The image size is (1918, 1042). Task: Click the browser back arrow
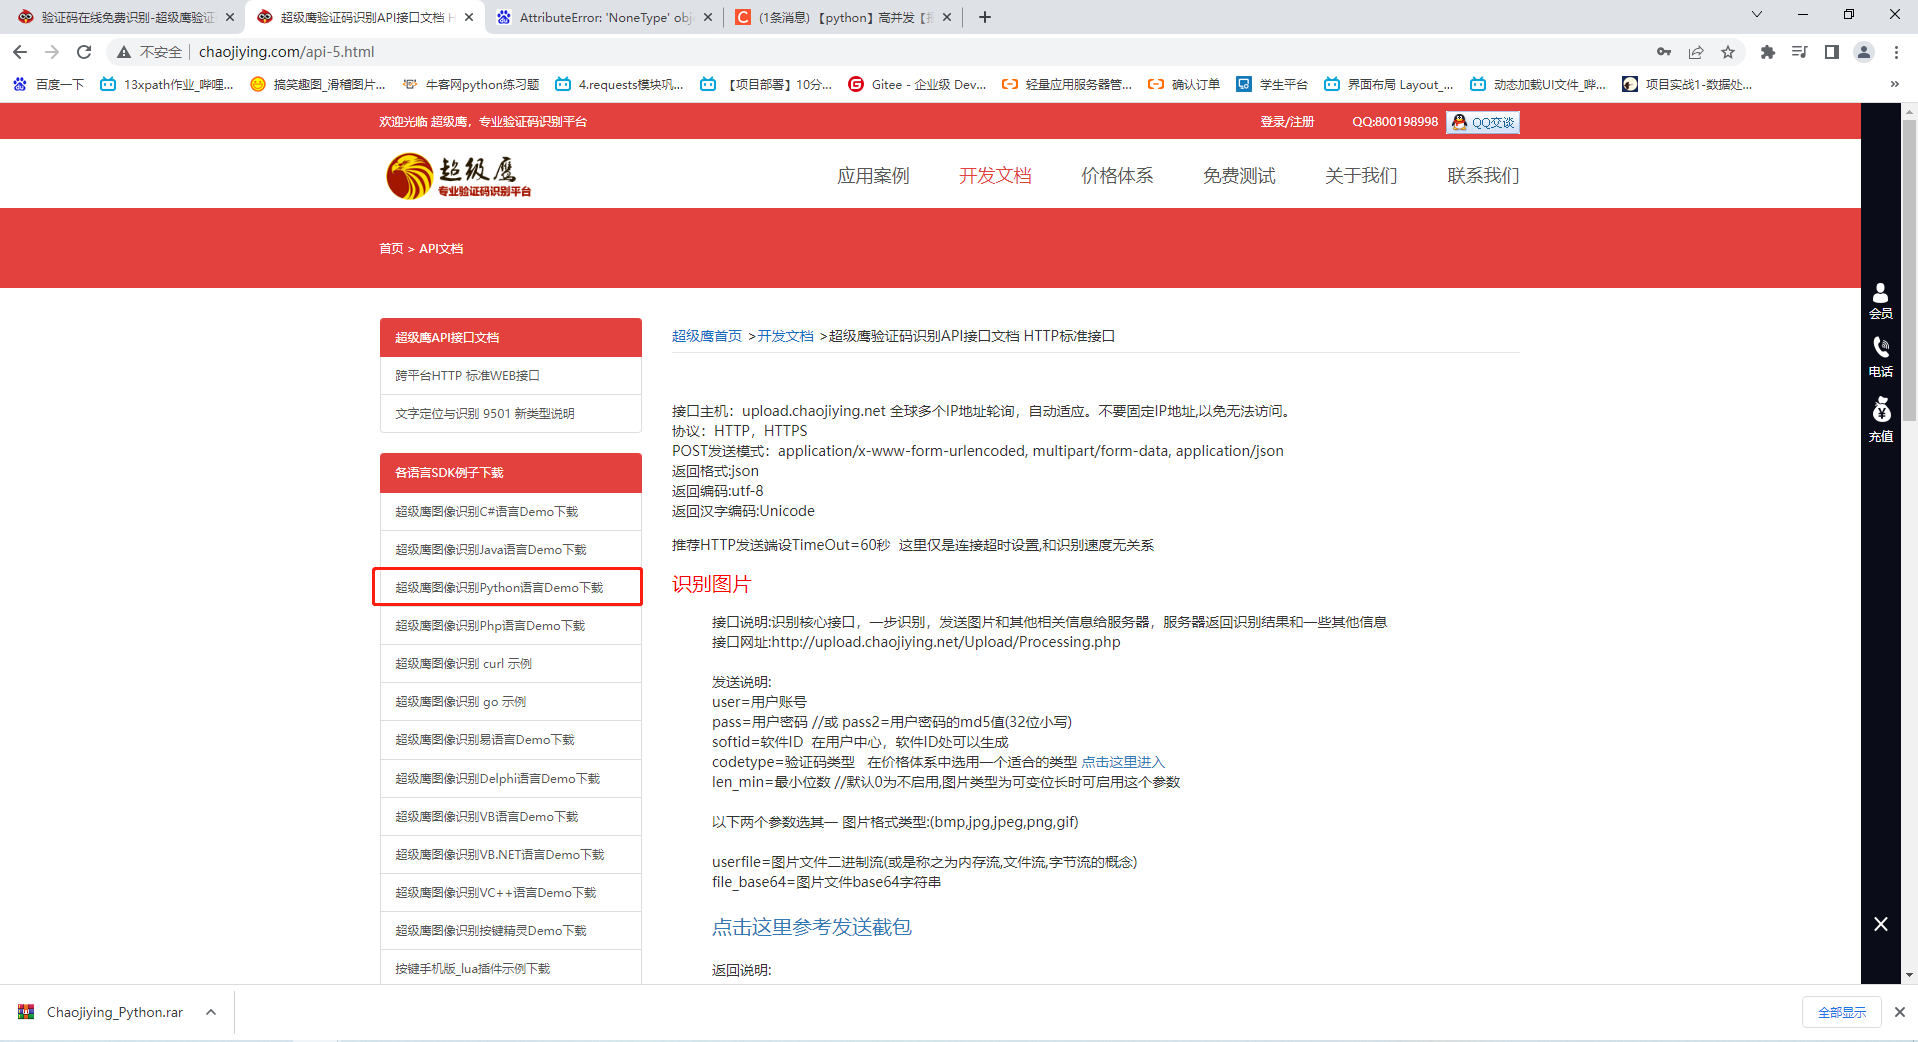(20, 52)
